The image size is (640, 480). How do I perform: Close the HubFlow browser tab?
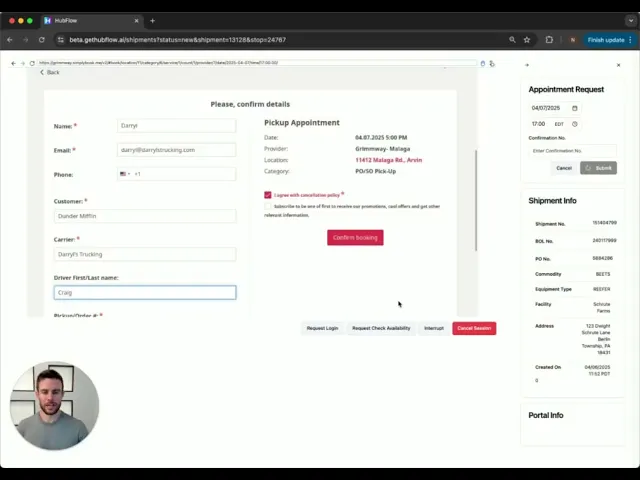(136, 21)
